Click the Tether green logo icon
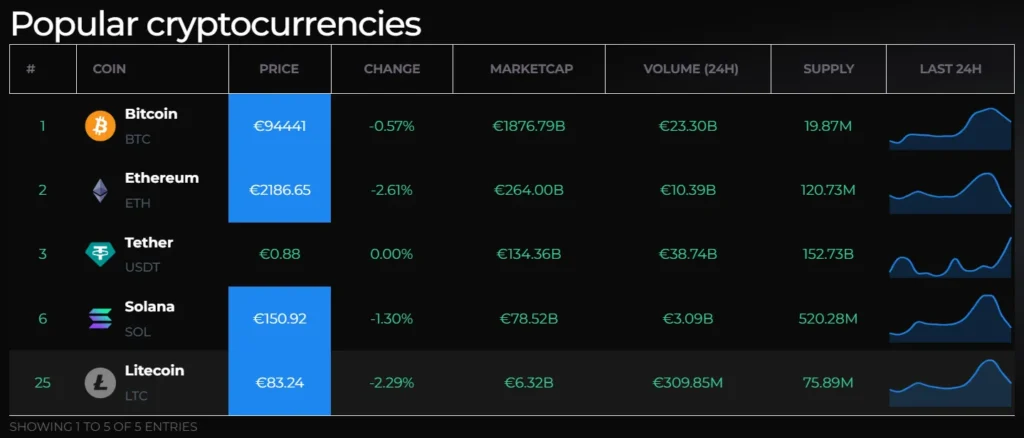1024x438 pixels. click(100, 254)
